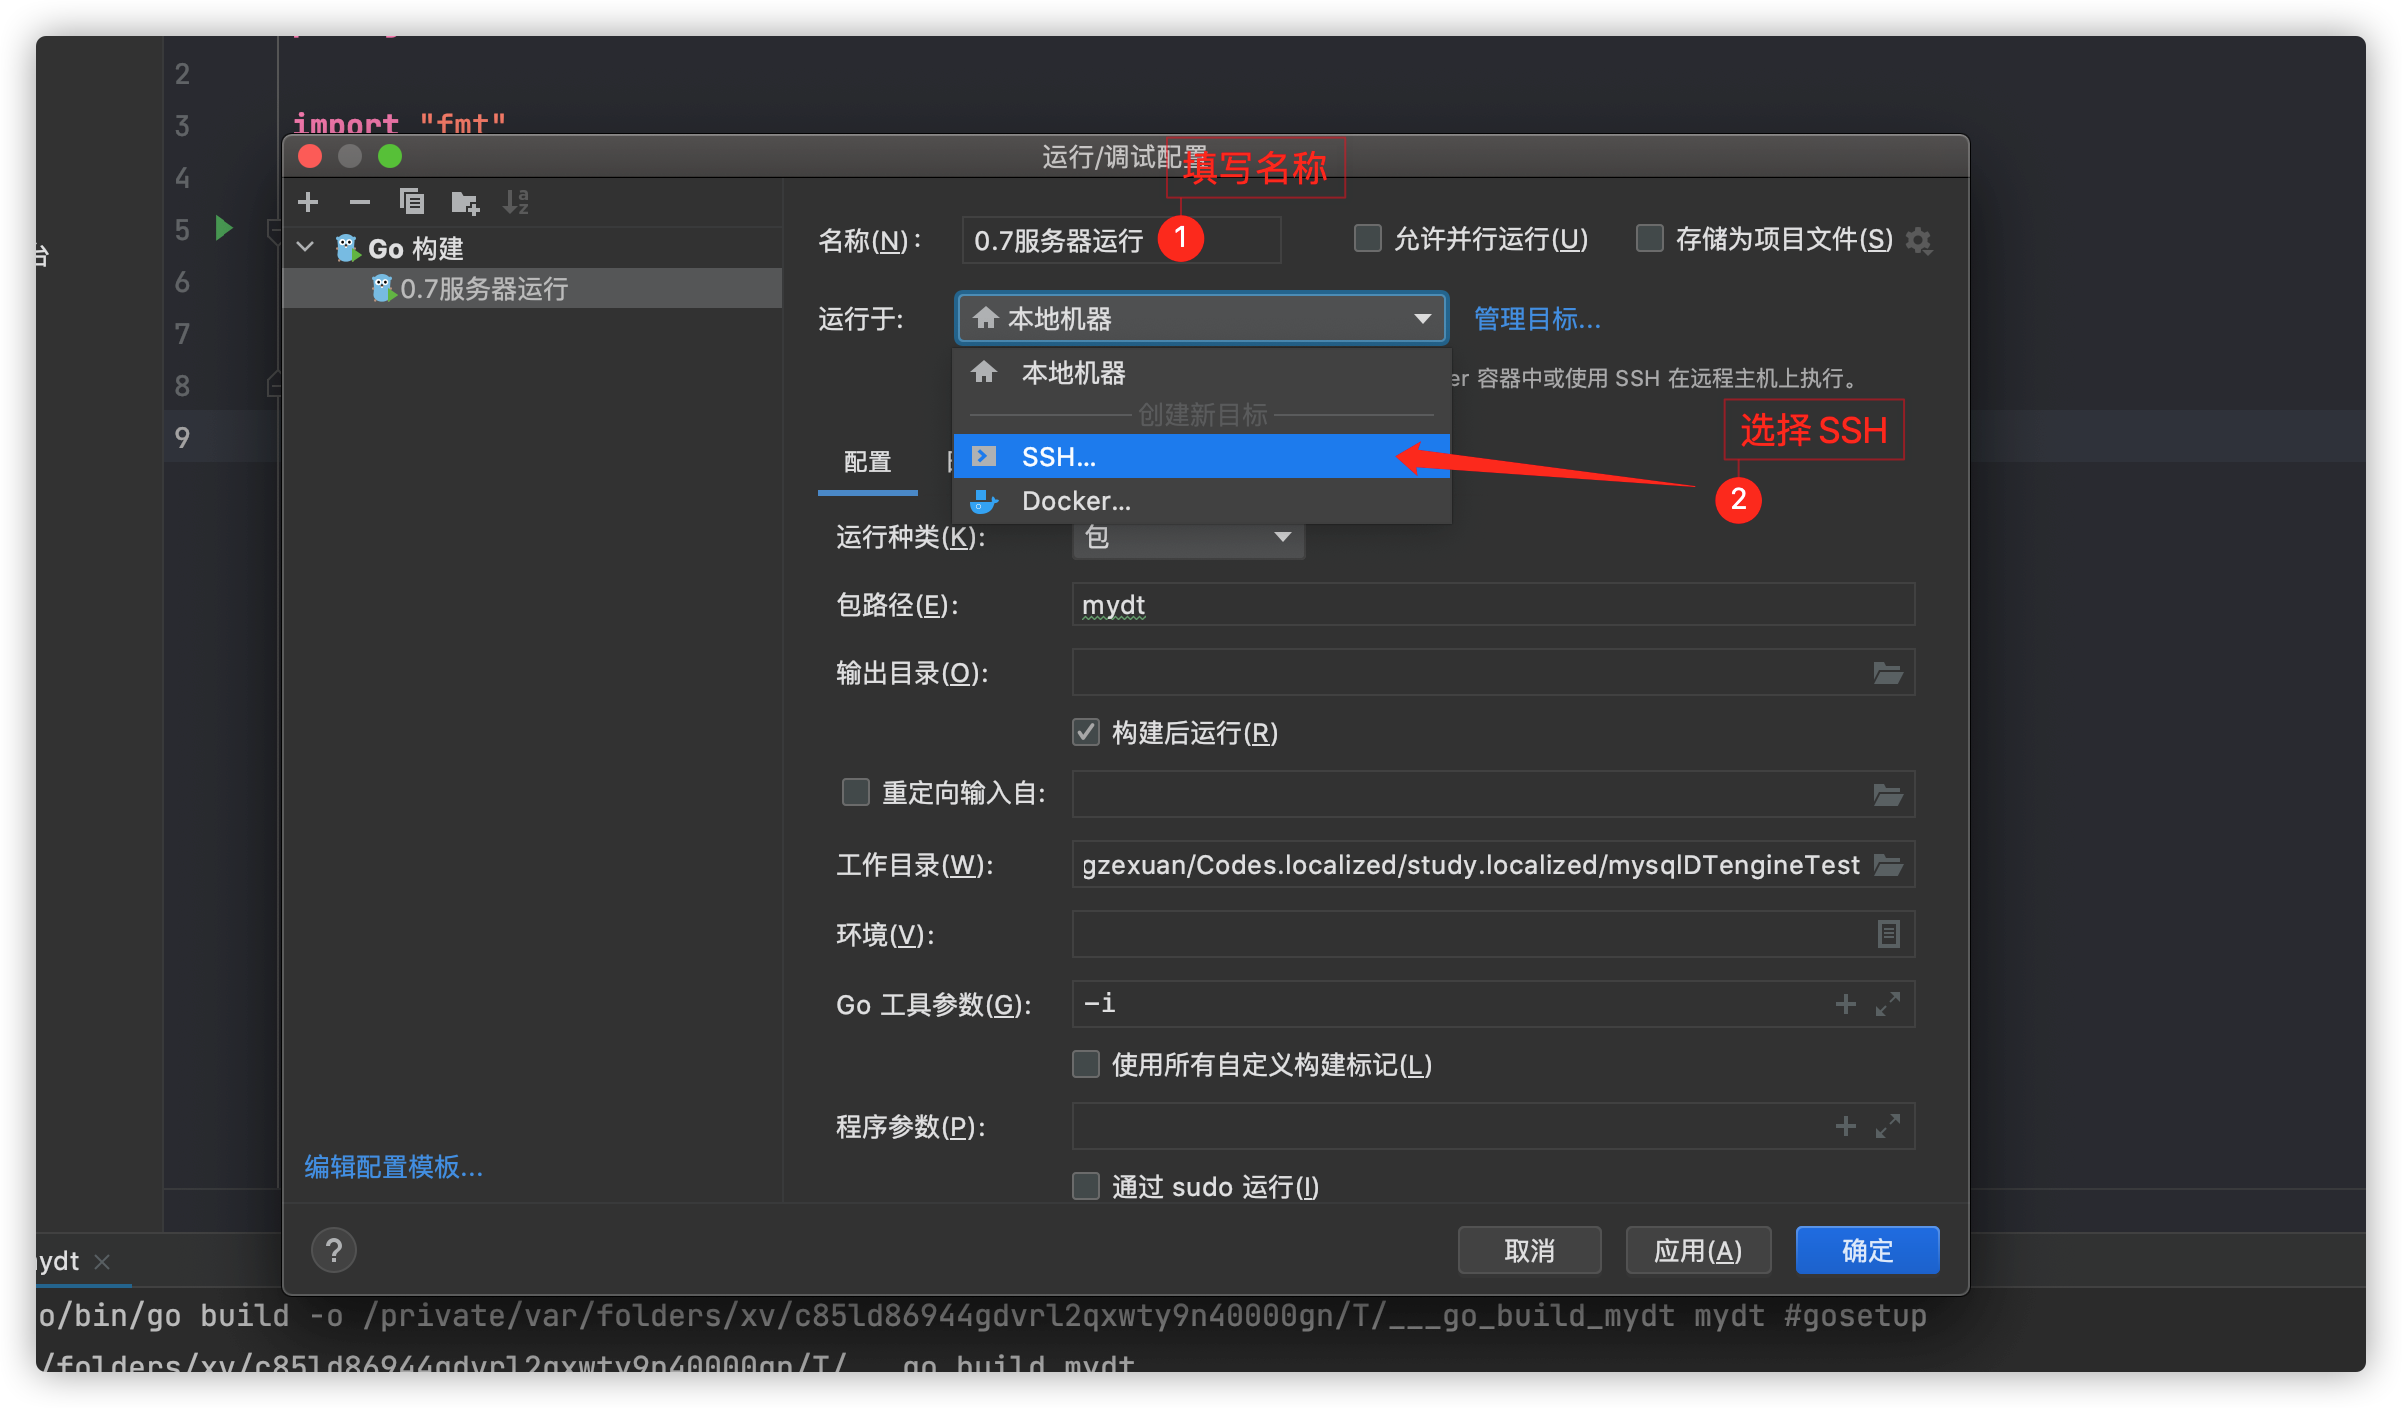Uncheck the run after build checkbox

pyautogui.click(x=1086, y=732)
